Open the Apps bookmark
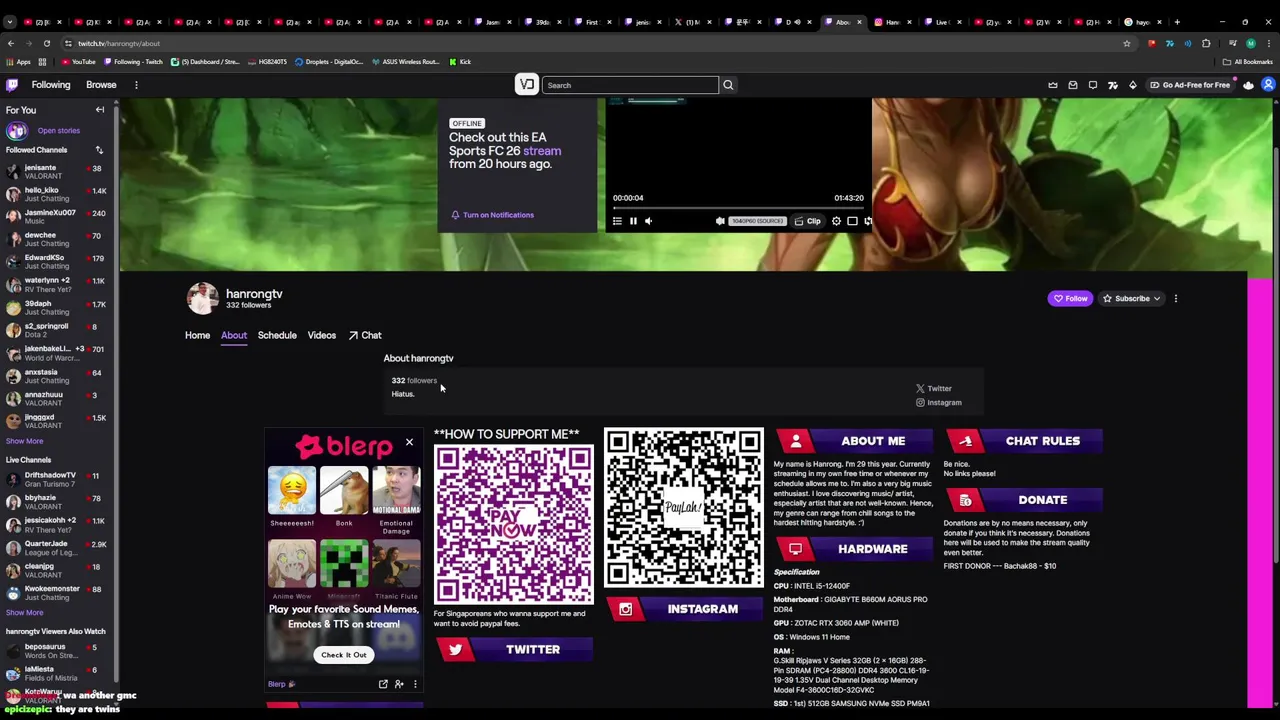The width and height of the screenshot is (1280, 720). (18, 62)
